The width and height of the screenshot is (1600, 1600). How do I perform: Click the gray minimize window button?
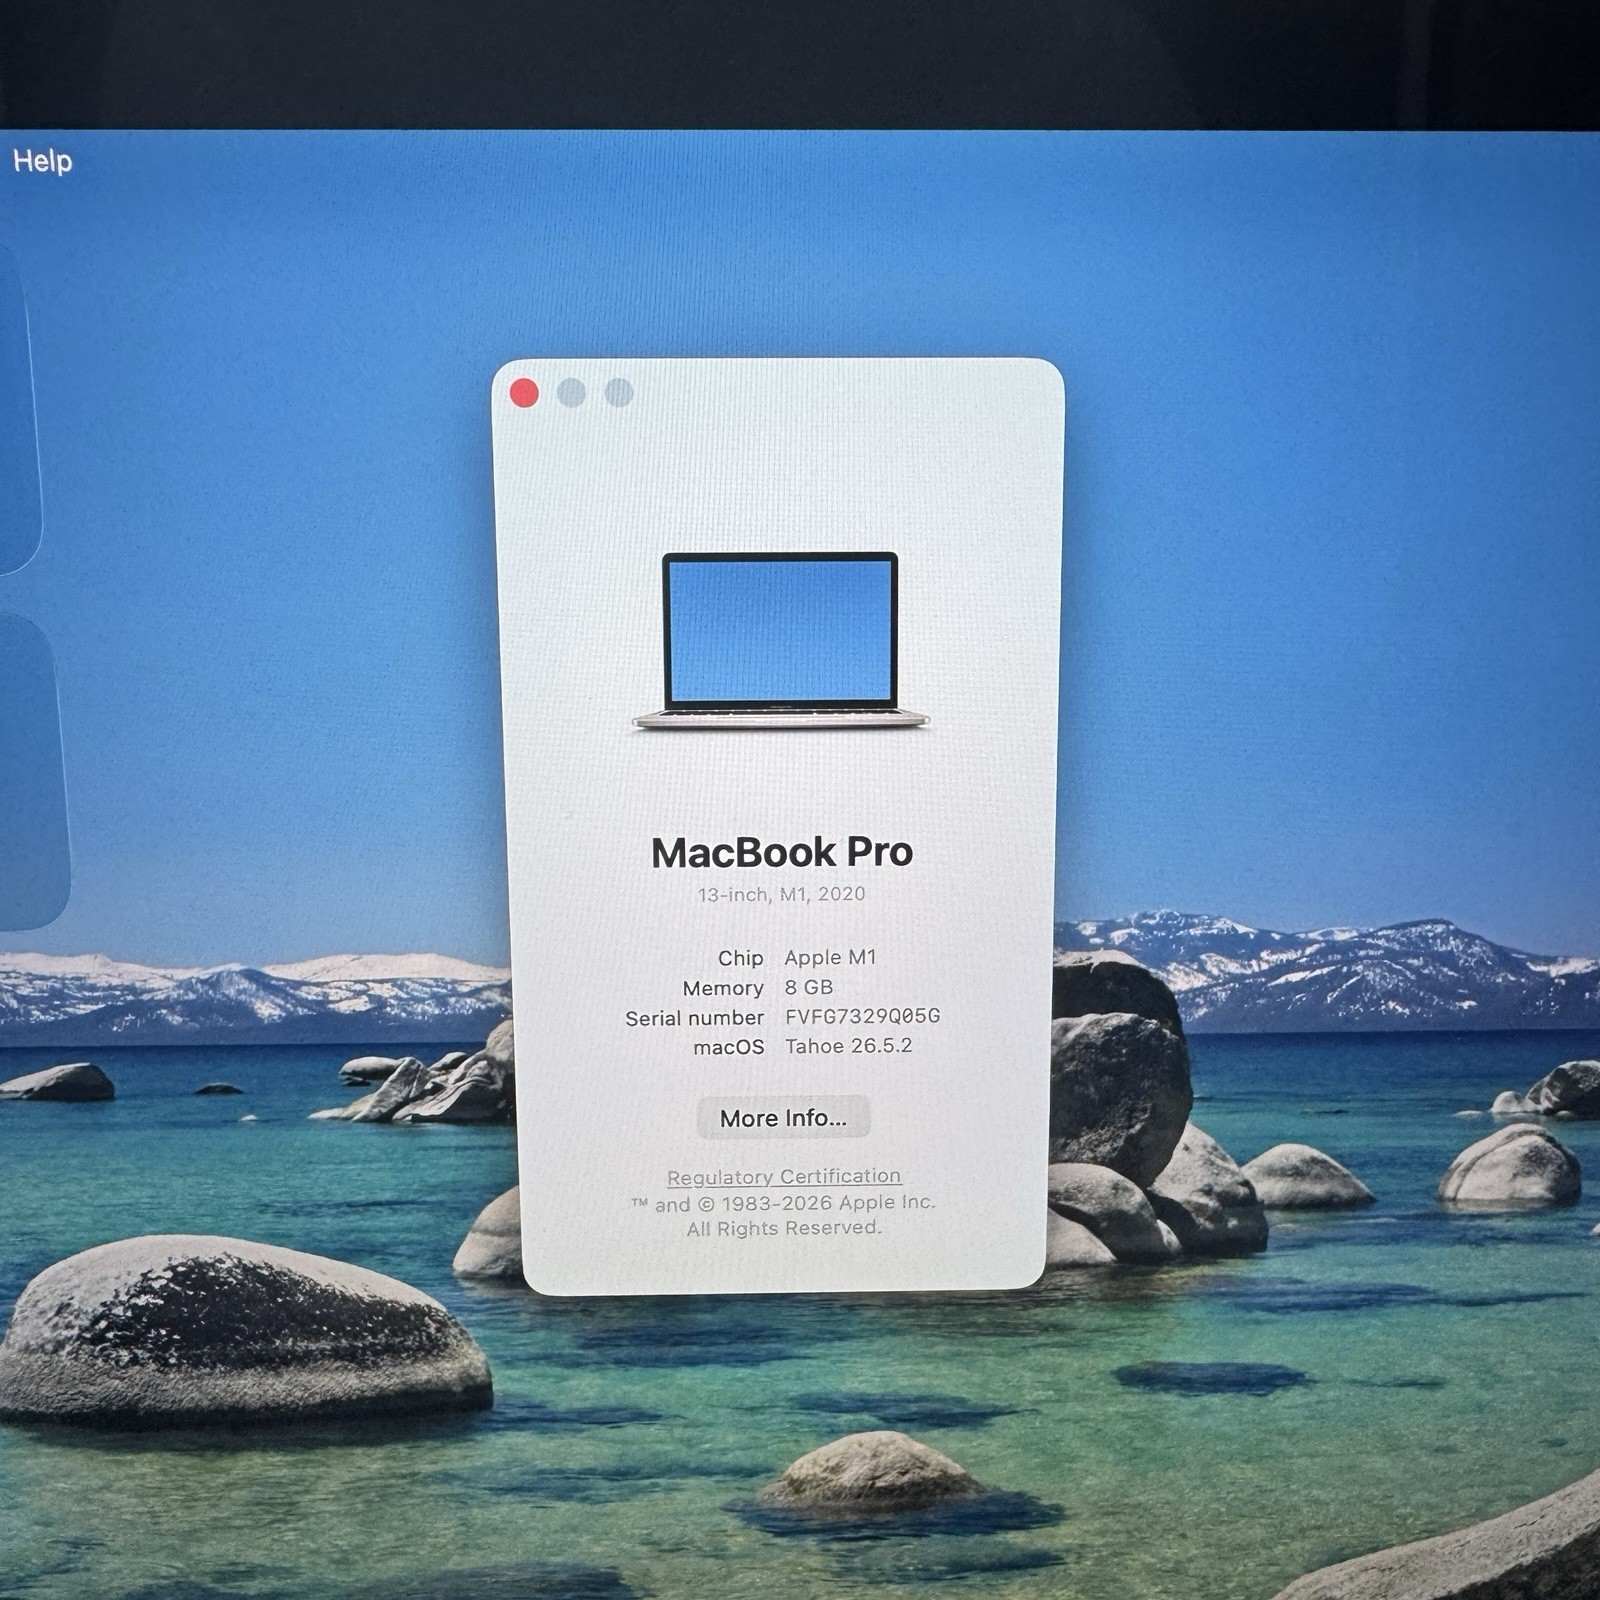(571, 393)
